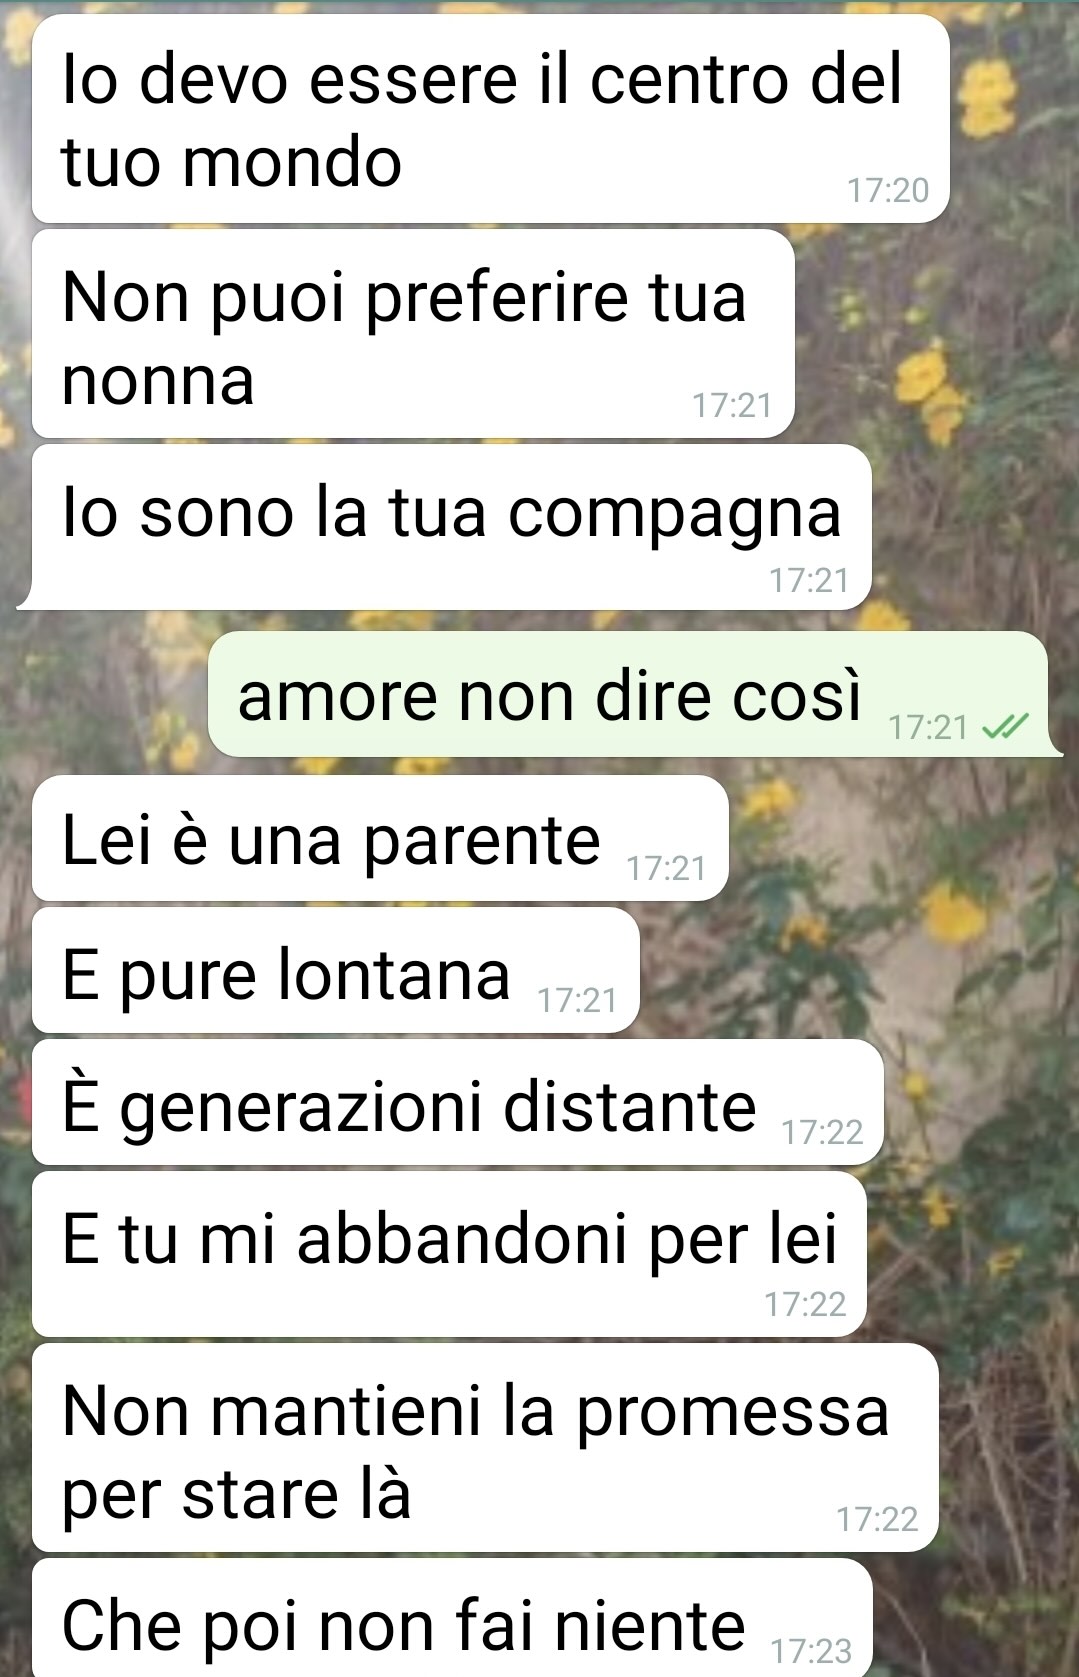
Task: Tap the 17:22 timestamp under 'È generazioni distante'
Action: pyautogui.click(x=822, y=1132)
